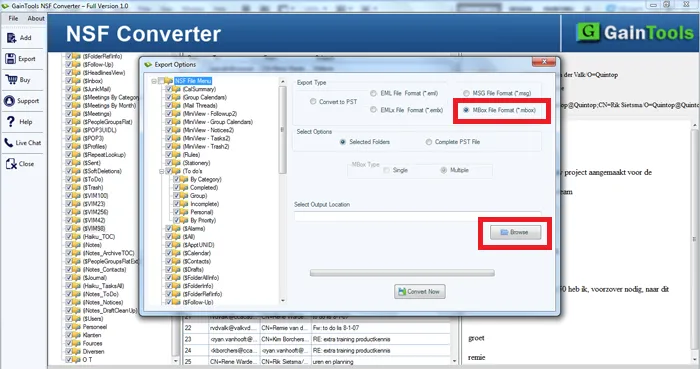
Task: Select EML File Format radio button
Action: pyautogui.click(x=373, y=93)
